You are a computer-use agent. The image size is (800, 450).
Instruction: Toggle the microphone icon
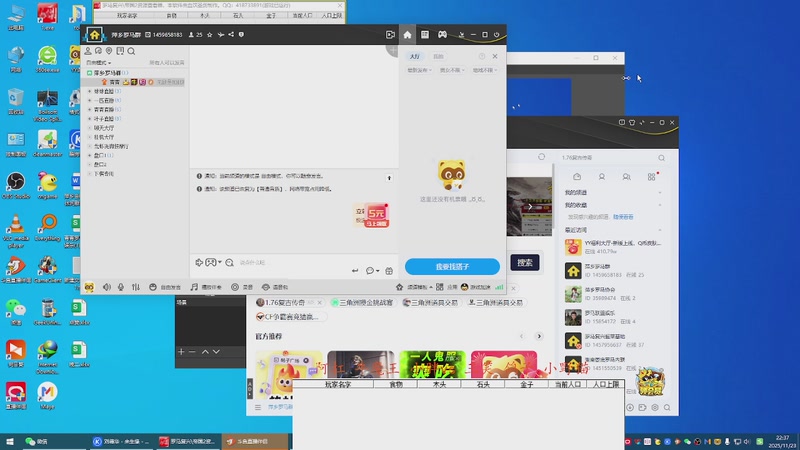[x=121, y=287]
